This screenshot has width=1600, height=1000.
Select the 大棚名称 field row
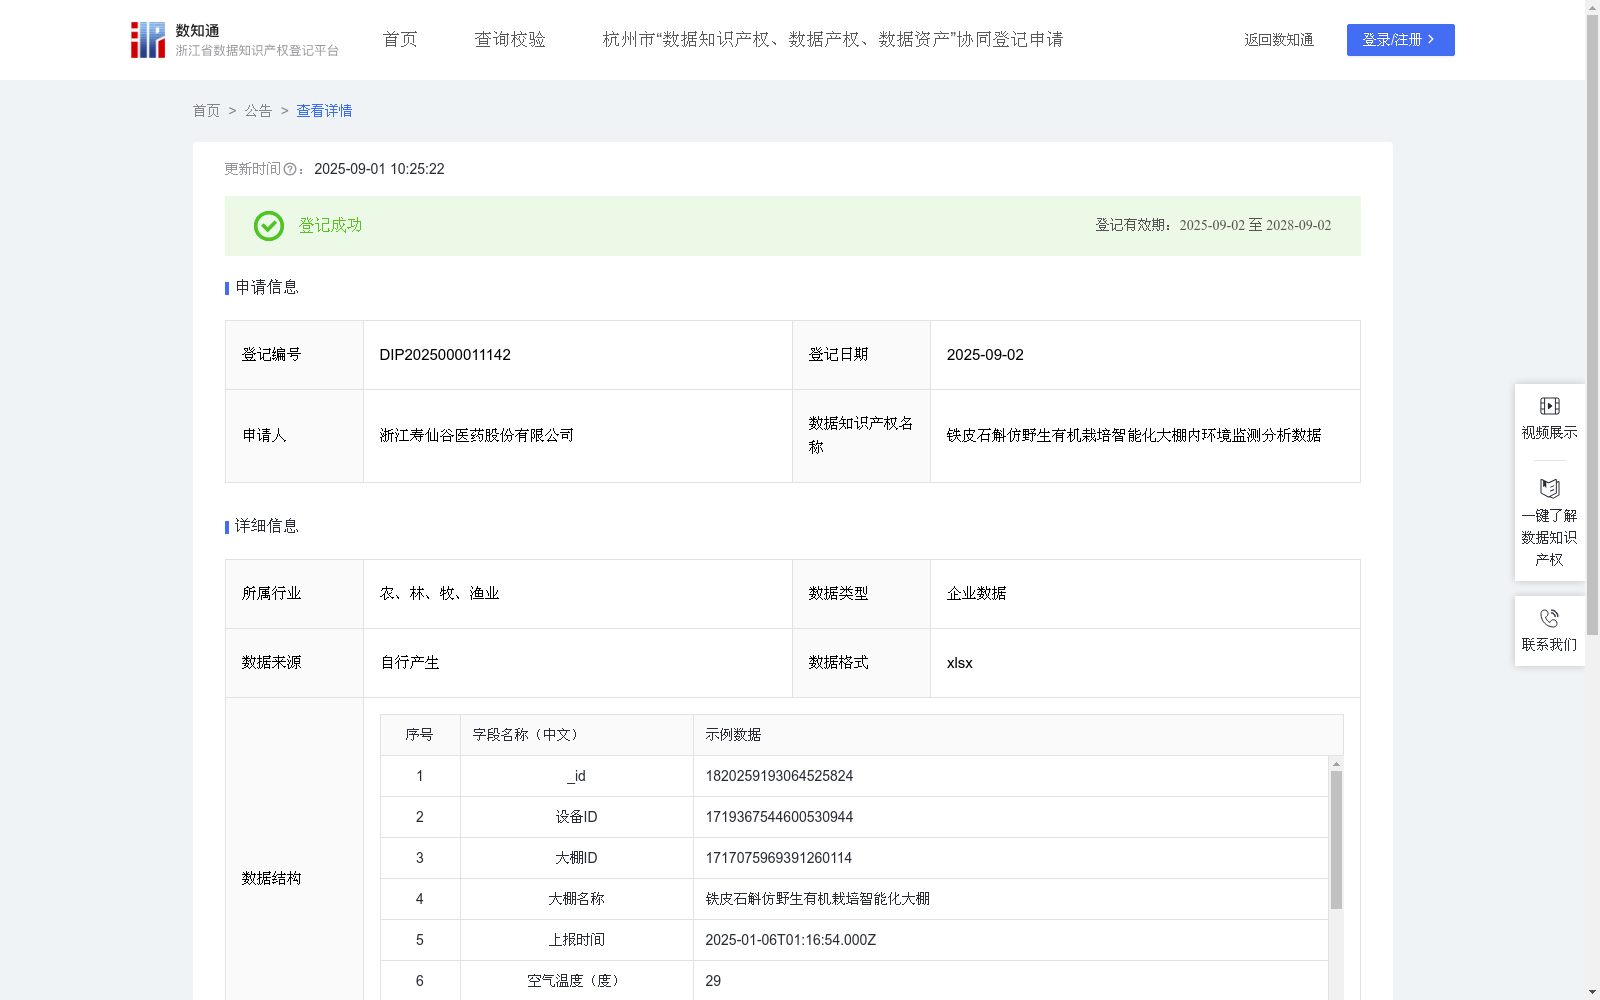point(855,899)
